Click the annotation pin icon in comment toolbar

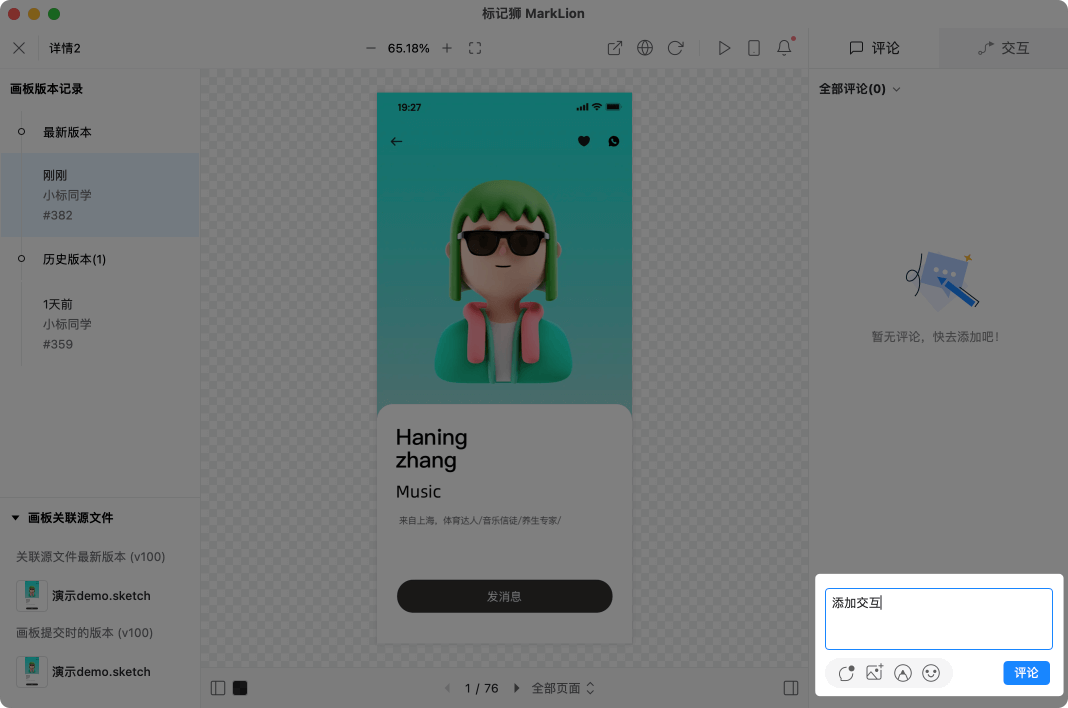coord(903,673)
